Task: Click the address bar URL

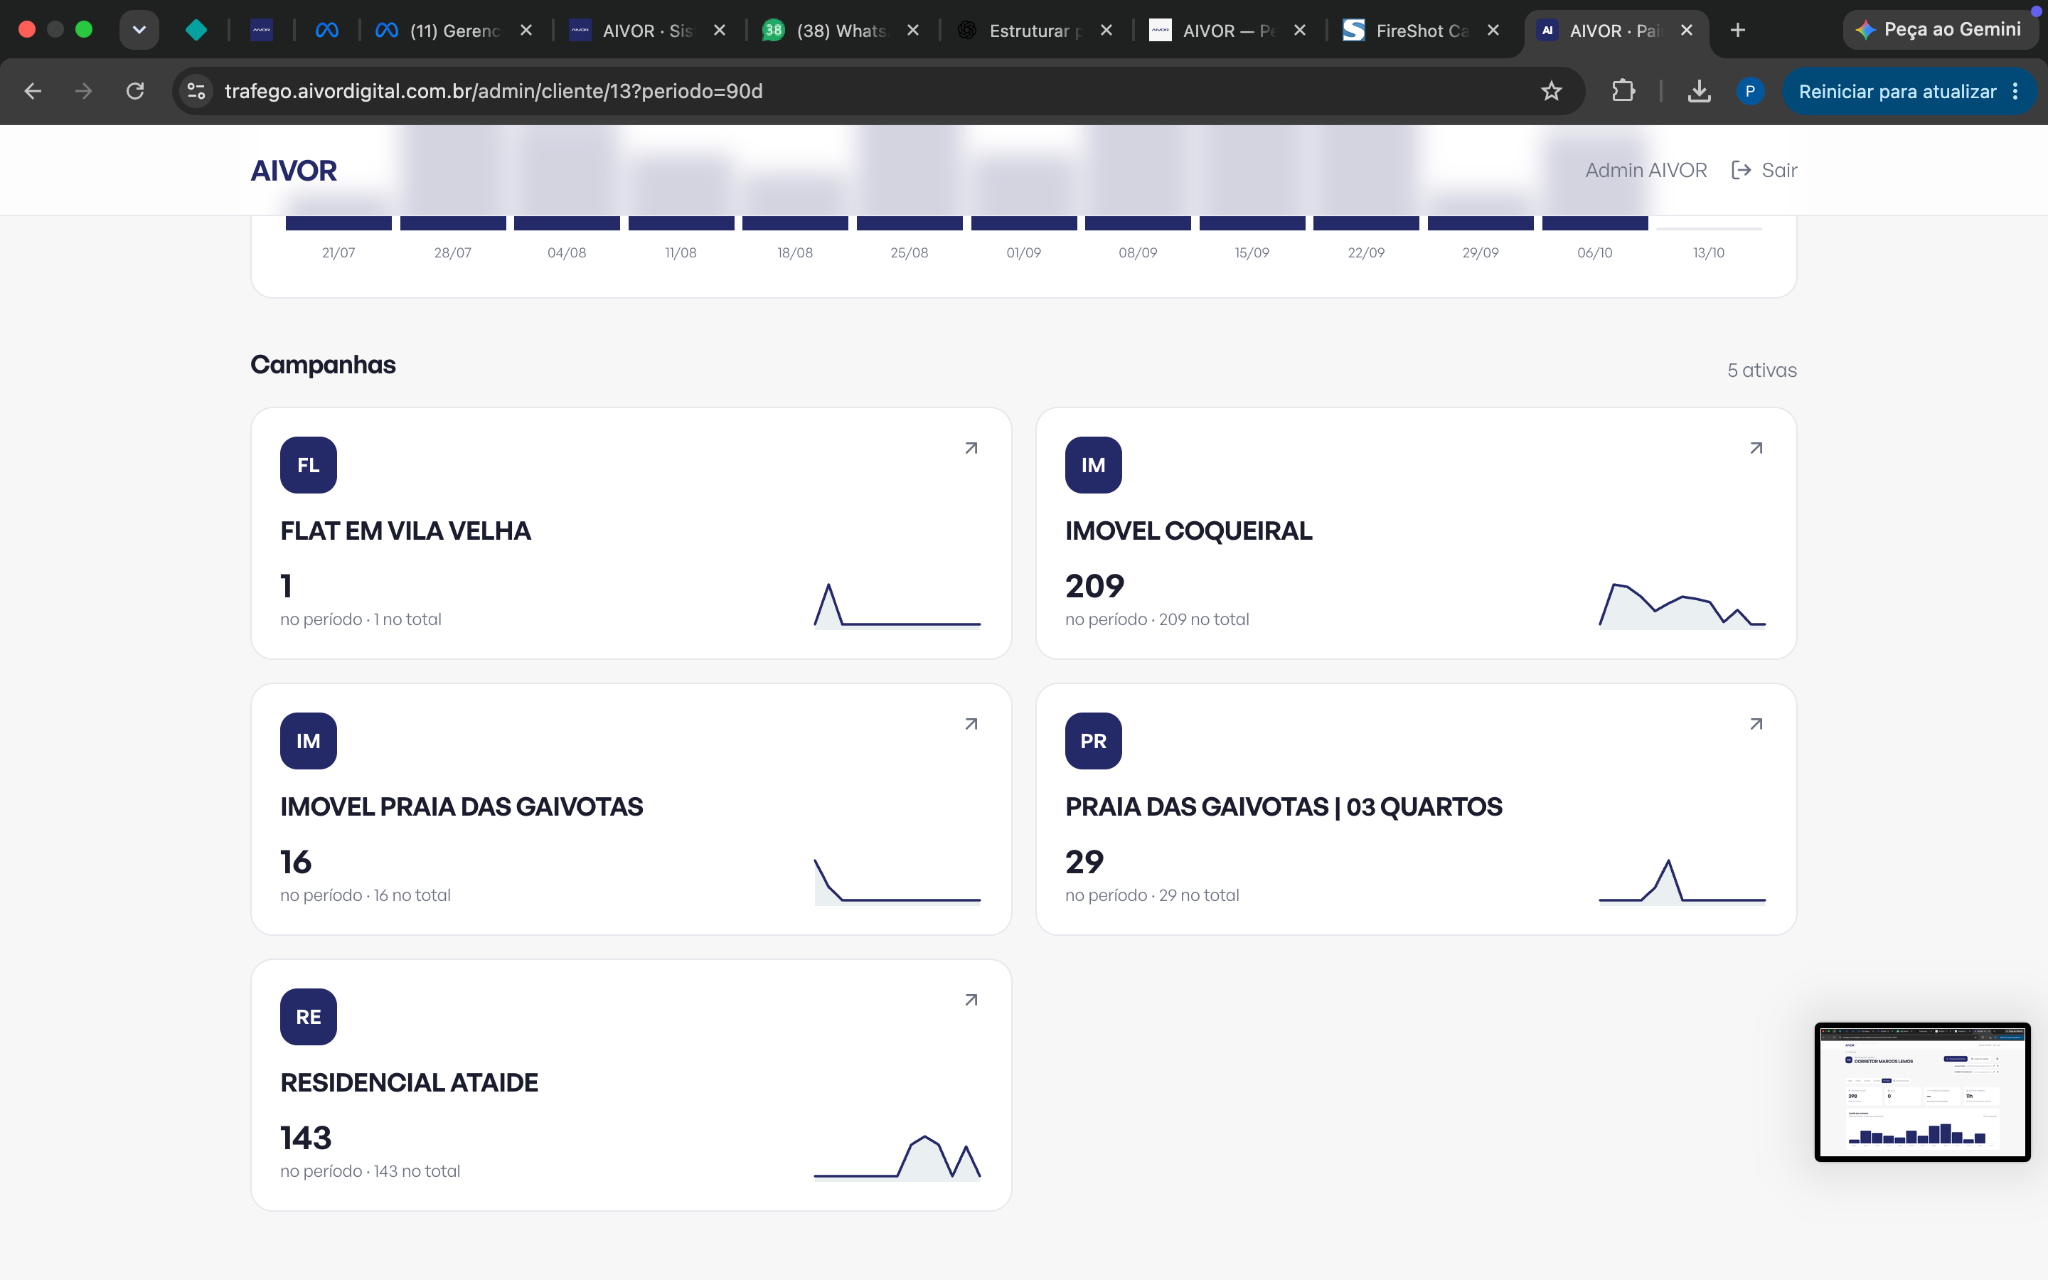Action: 494,91
